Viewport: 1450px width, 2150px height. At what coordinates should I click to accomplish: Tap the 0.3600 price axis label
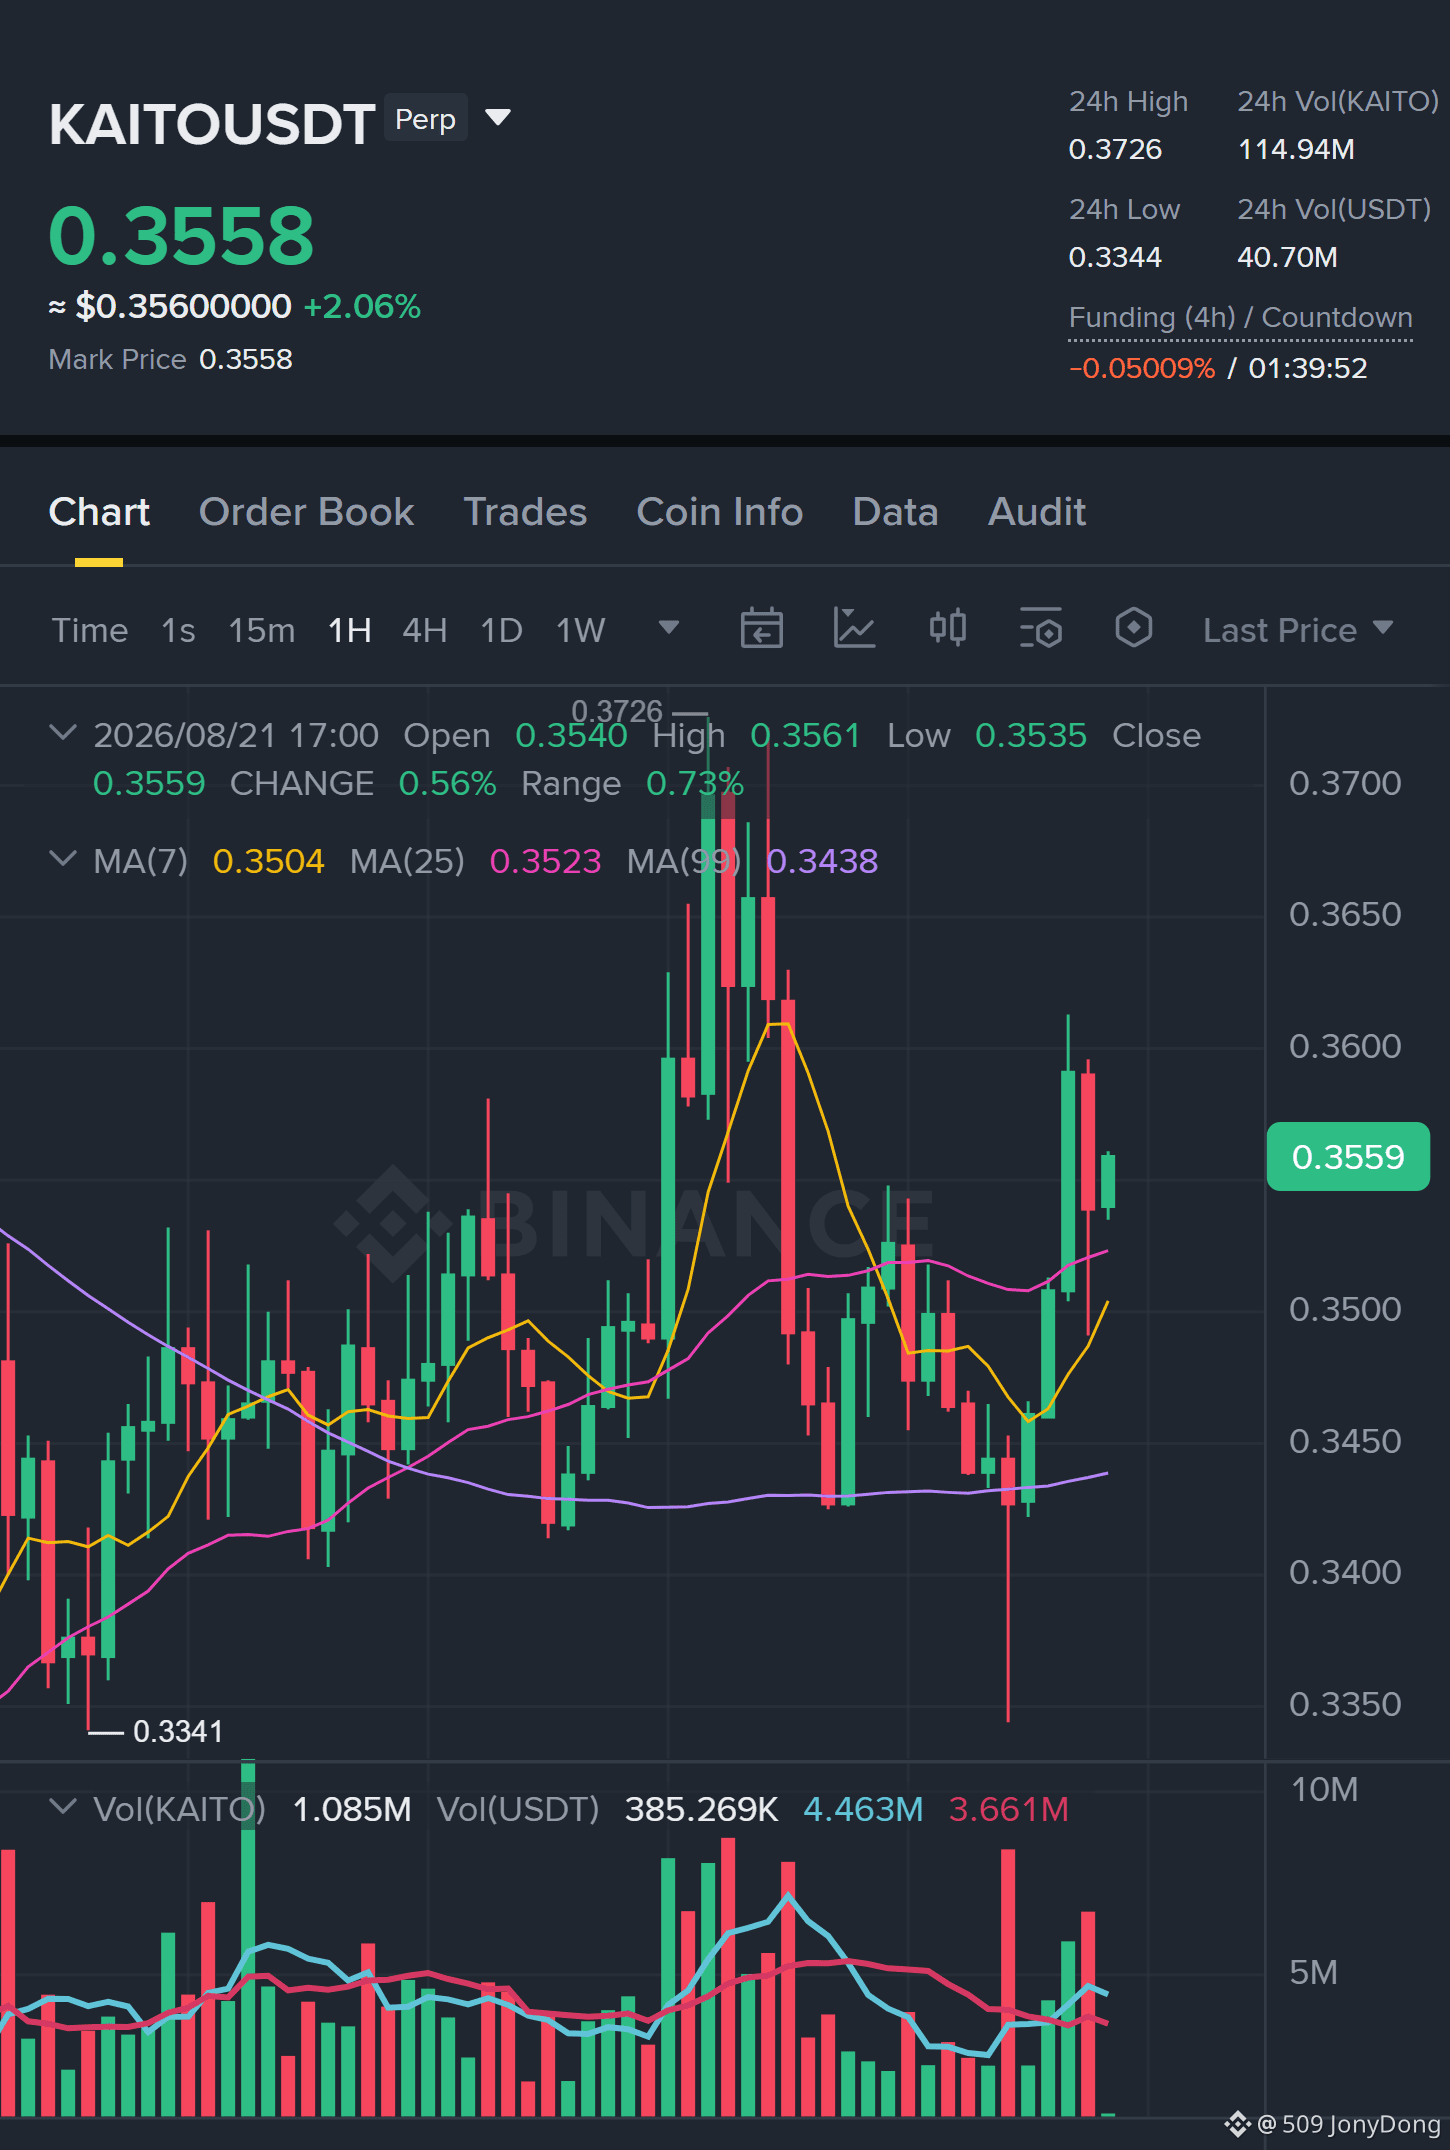tap(1345, 1046)
